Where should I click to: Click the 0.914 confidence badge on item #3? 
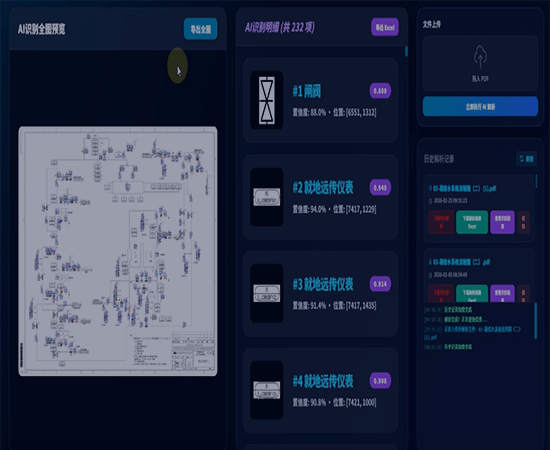point(380,284)
